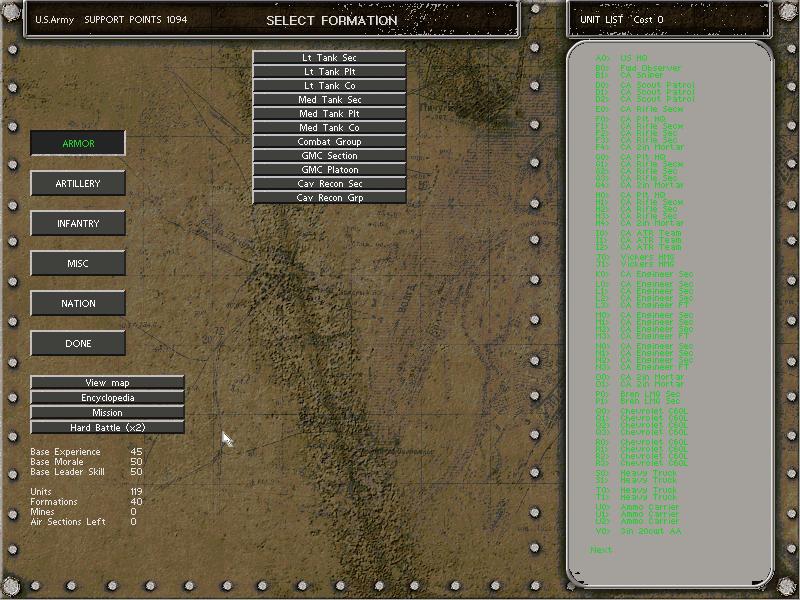
Task: Select unit U0 Ammo Carrier
Action: [x=637, y=507]
